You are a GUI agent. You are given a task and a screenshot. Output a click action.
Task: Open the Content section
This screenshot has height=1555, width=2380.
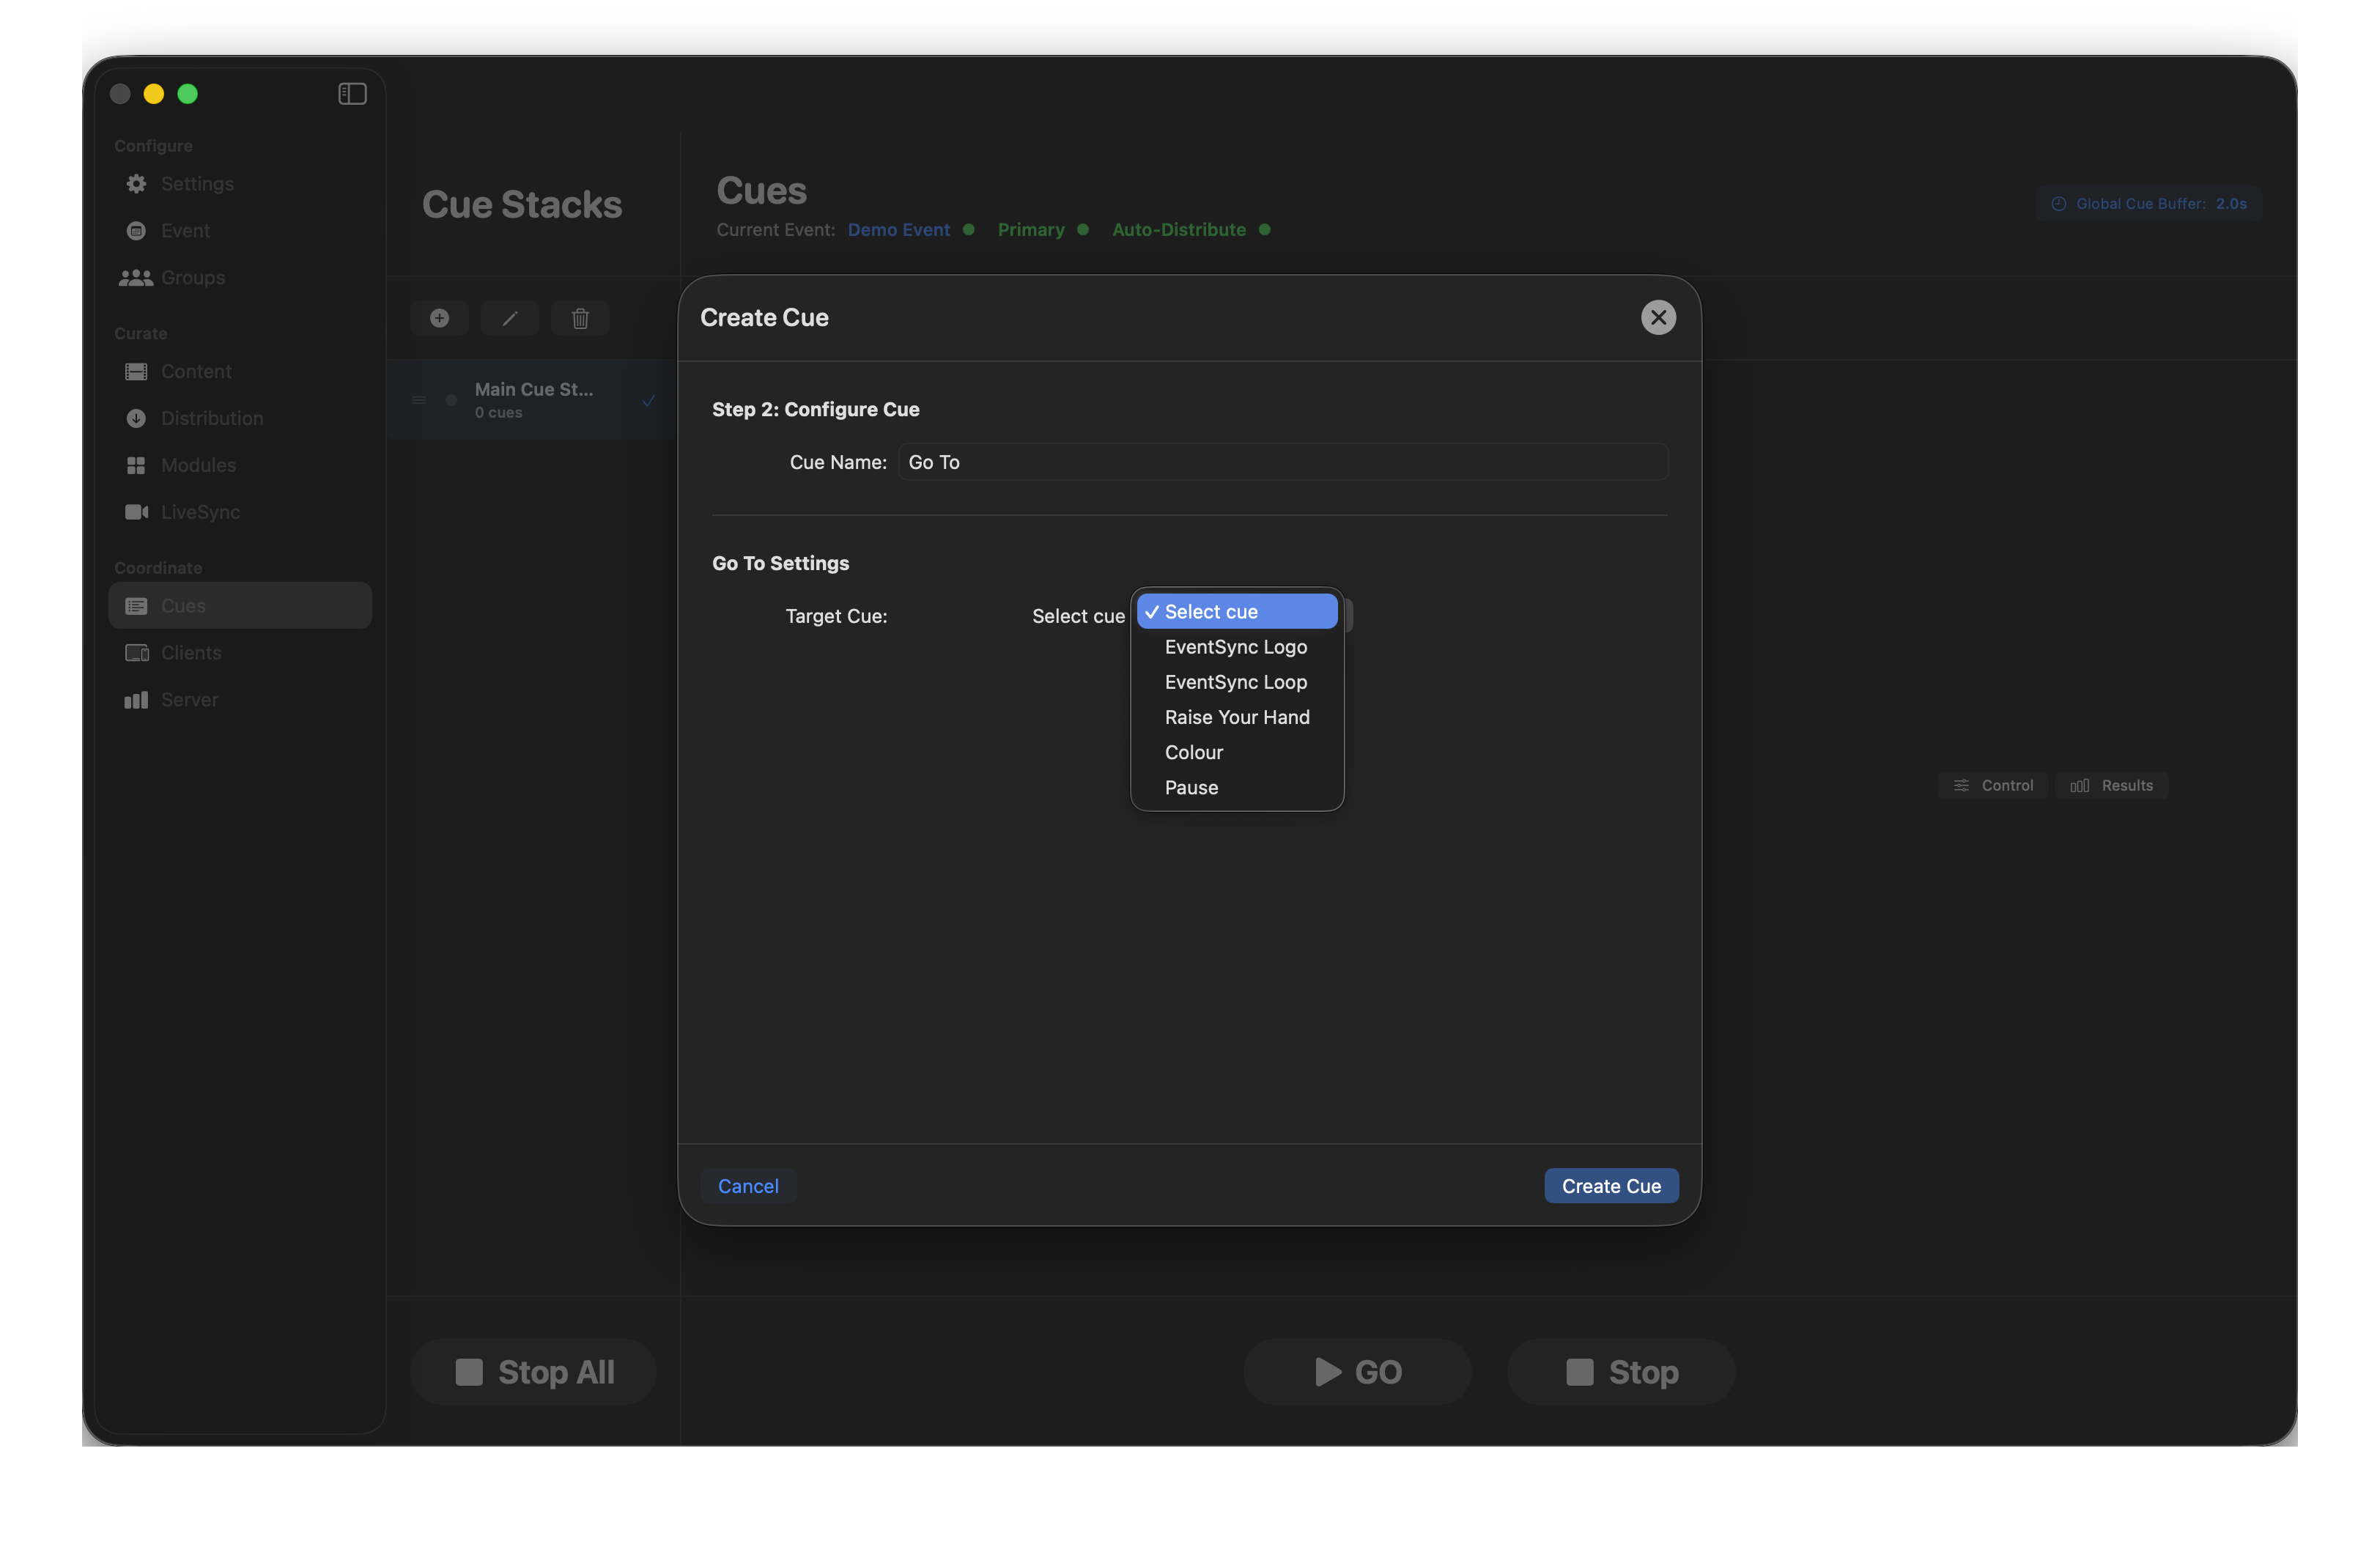click(x=240, y=372)
